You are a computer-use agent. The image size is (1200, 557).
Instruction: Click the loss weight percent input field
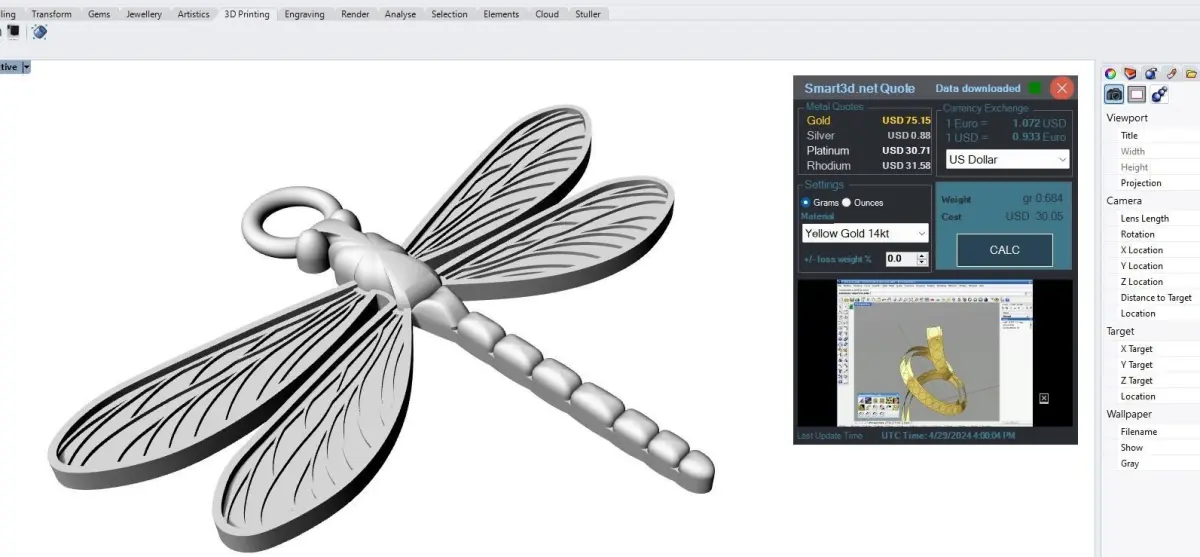900,258
